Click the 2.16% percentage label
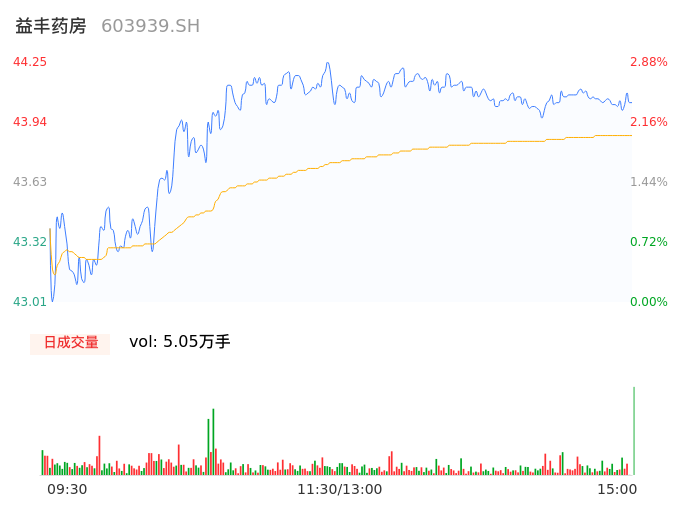 [649, 122]
